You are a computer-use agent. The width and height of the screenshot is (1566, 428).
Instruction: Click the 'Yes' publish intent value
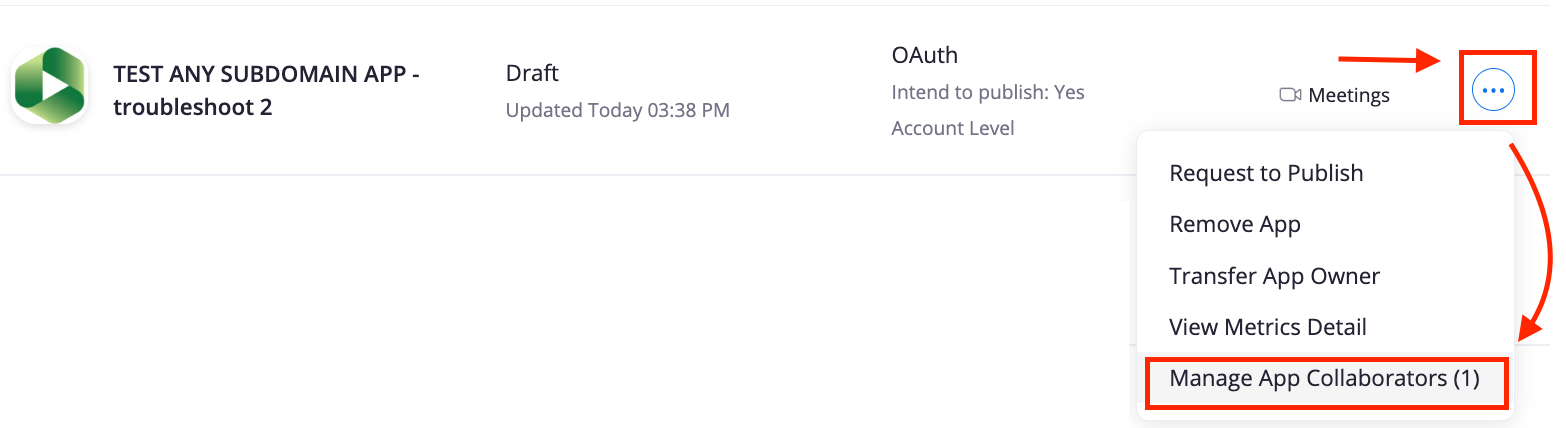click(1069, 92)
